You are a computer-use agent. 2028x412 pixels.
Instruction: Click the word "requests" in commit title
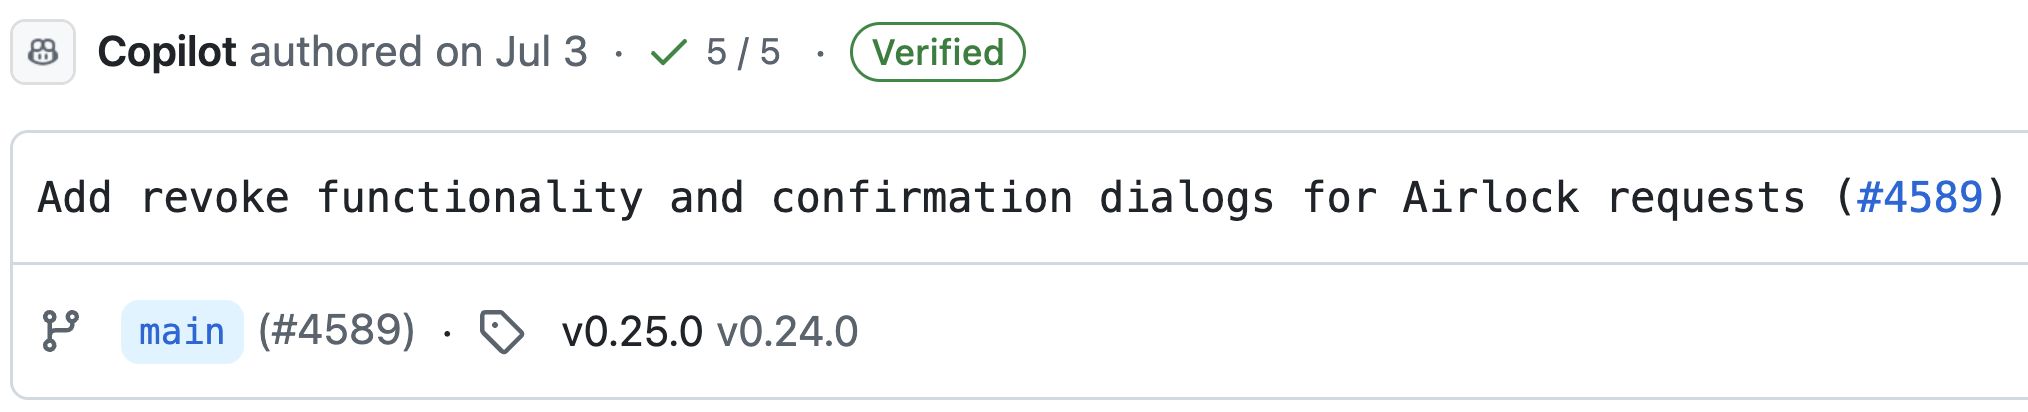pos(1705,197)
